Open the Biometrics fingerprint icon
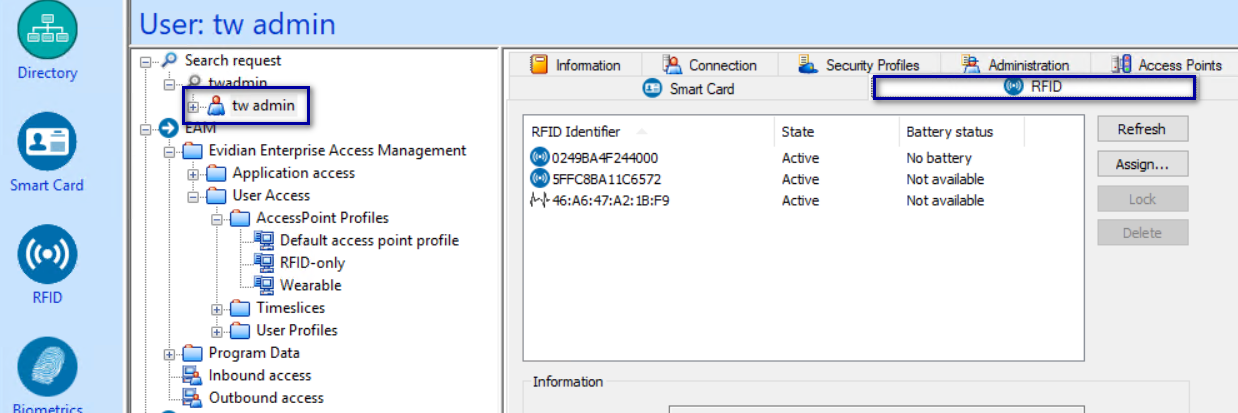This screenshot has width=1238, height=413. (x=47, y=366)
